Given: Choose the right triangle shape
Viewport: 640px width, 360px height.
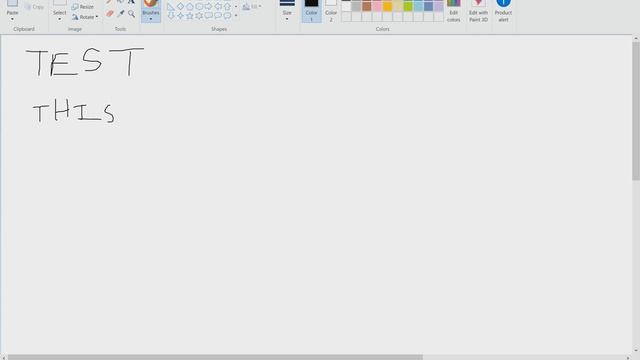Looking at the screenshot, I should pyautogui.click(x=171, y=7).
